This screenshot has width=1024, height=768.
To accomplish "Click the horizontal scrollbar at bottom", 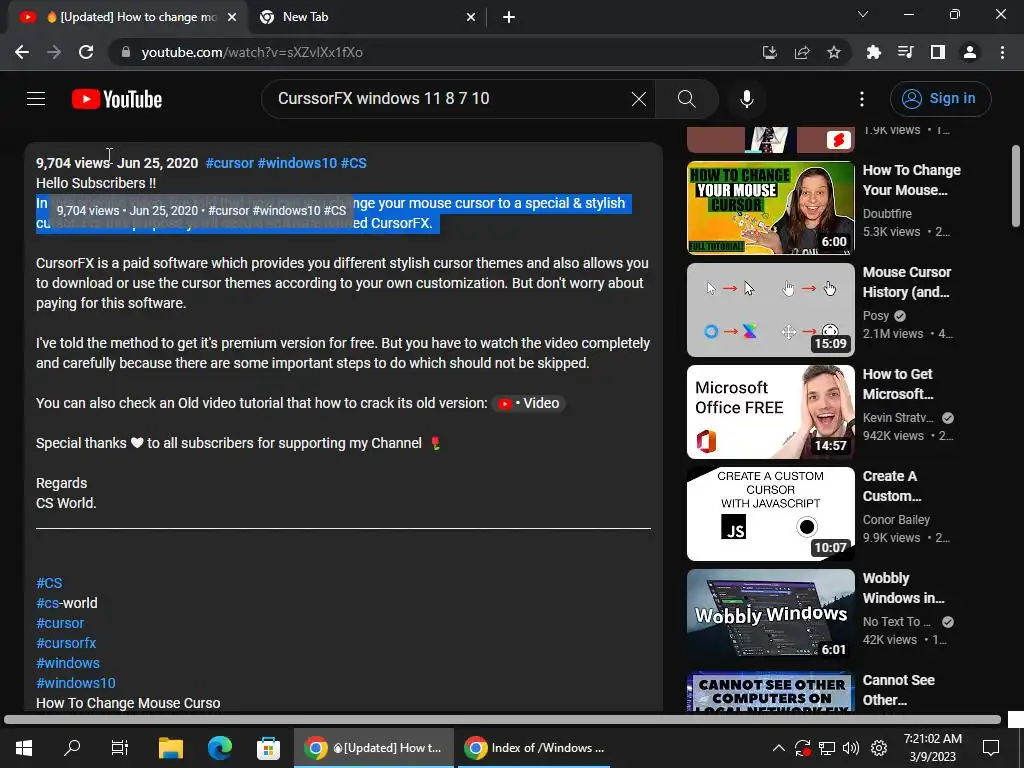I will click(x=502, y=720).
